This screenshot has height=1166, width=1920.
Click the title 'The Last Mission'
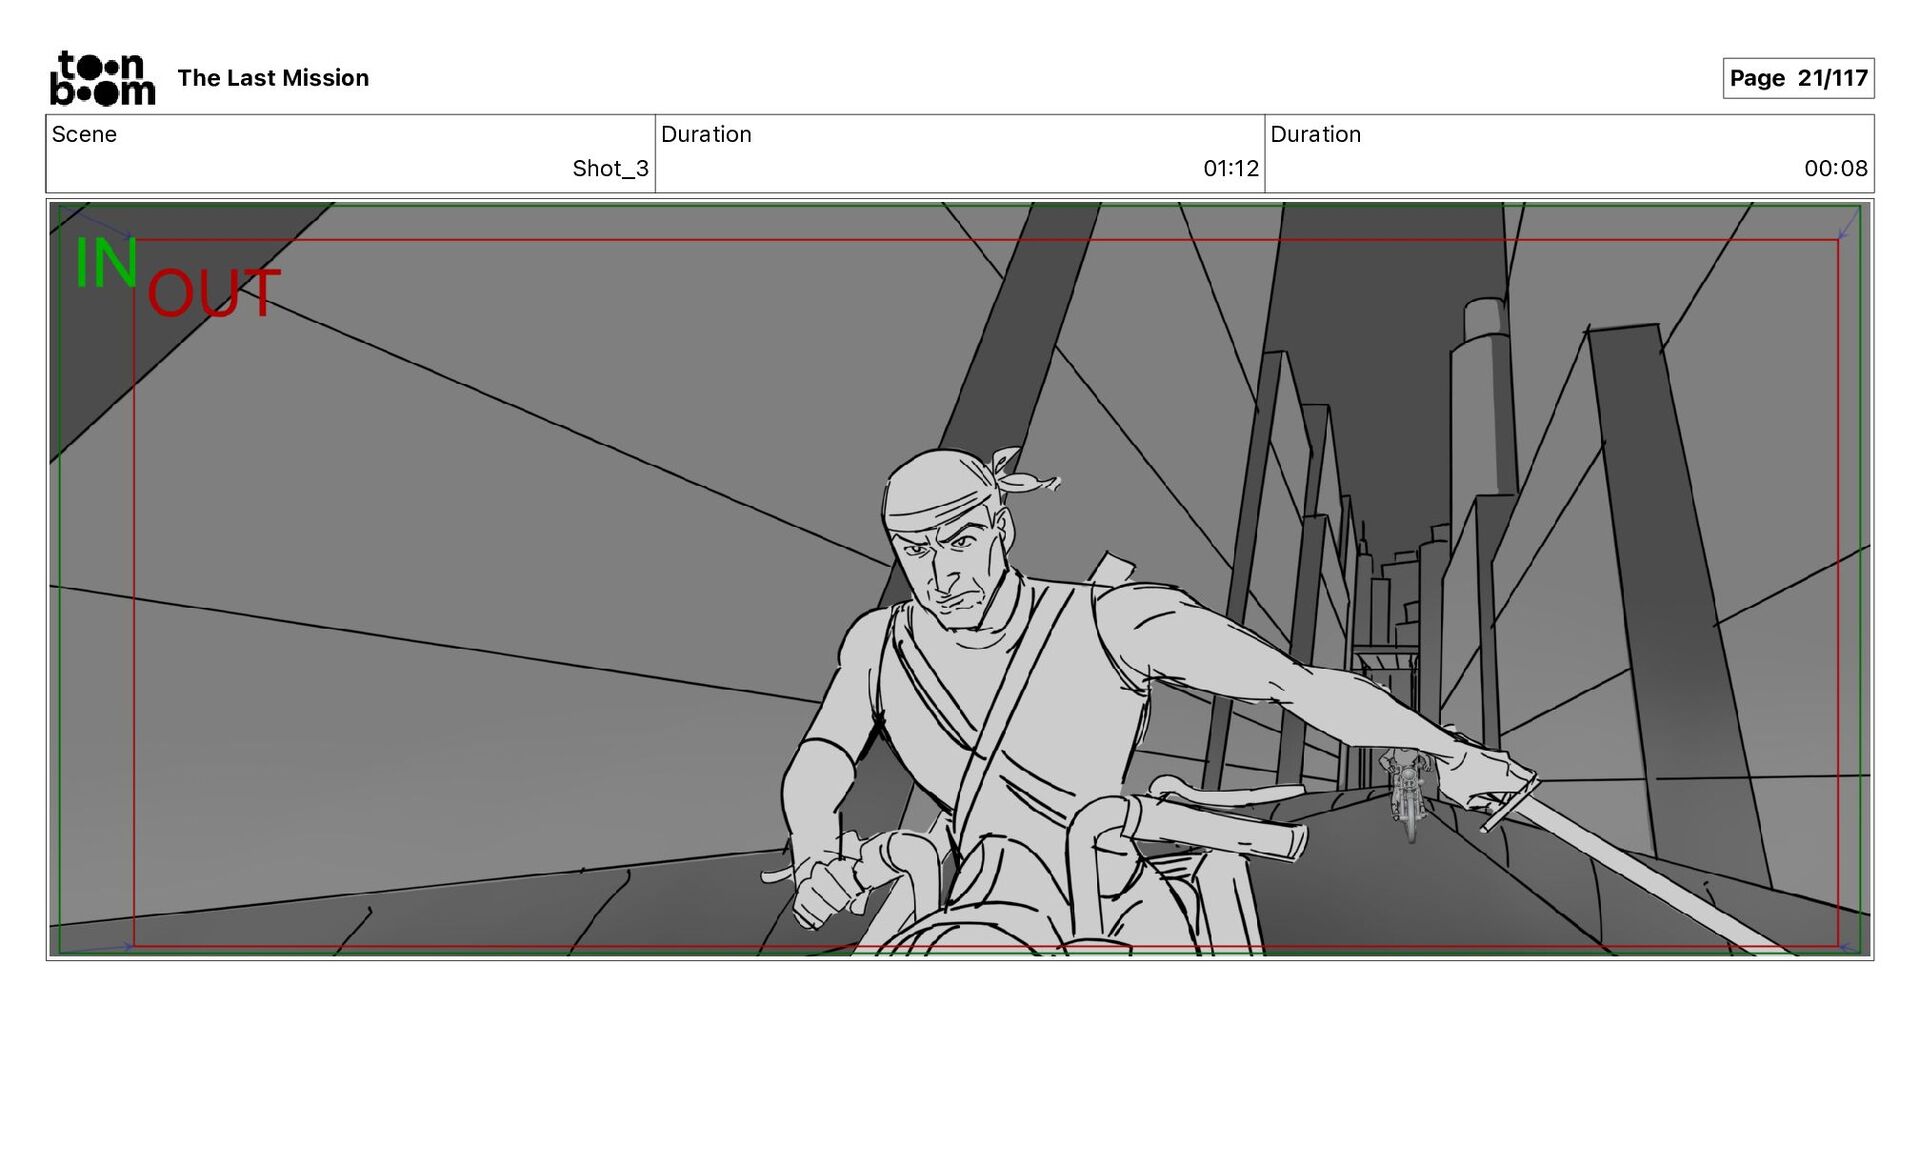pyautogui.click(x=273, y=78)
